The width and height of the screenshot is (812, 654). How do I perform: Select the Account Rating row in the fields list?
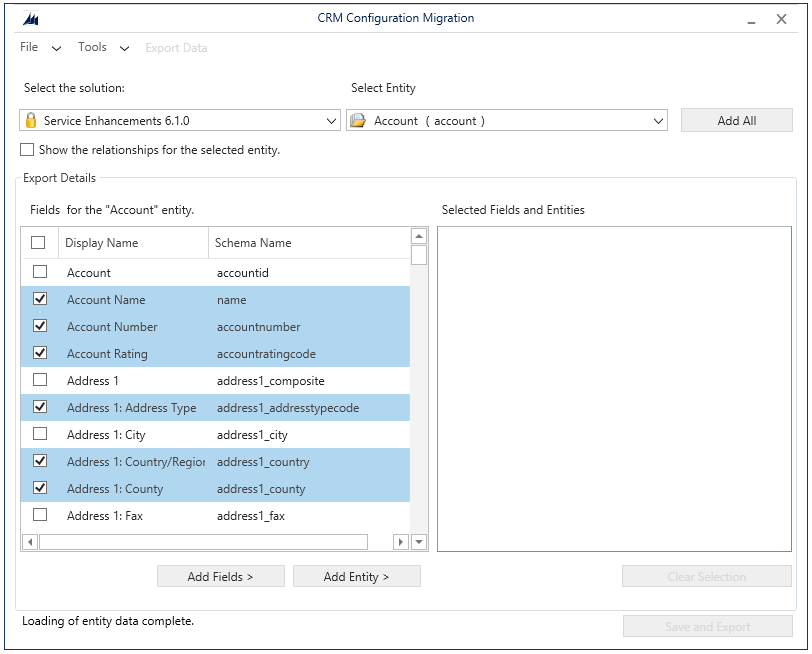pyautogui.click(x=130, y=353)
